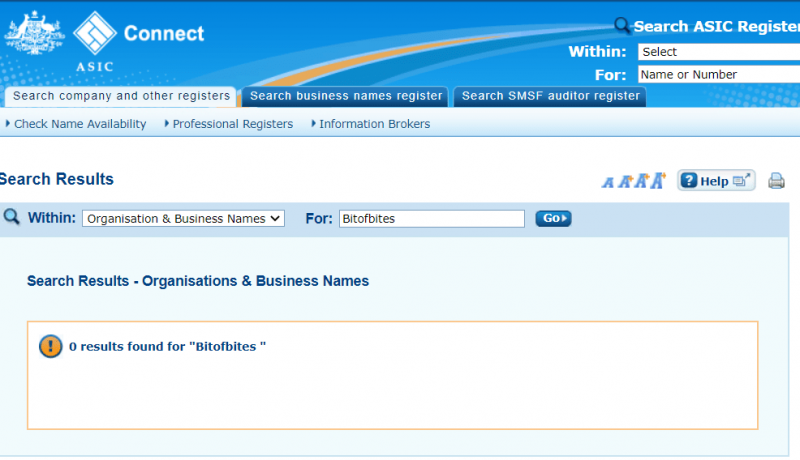Select the second font size A icon
Image resolution: width=800 pixels, height=460 pixels.
(625, 182)
